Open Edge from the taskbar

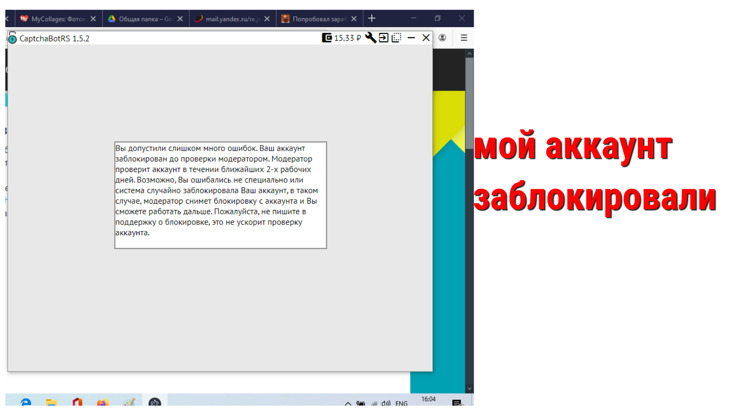coord(26,402)
